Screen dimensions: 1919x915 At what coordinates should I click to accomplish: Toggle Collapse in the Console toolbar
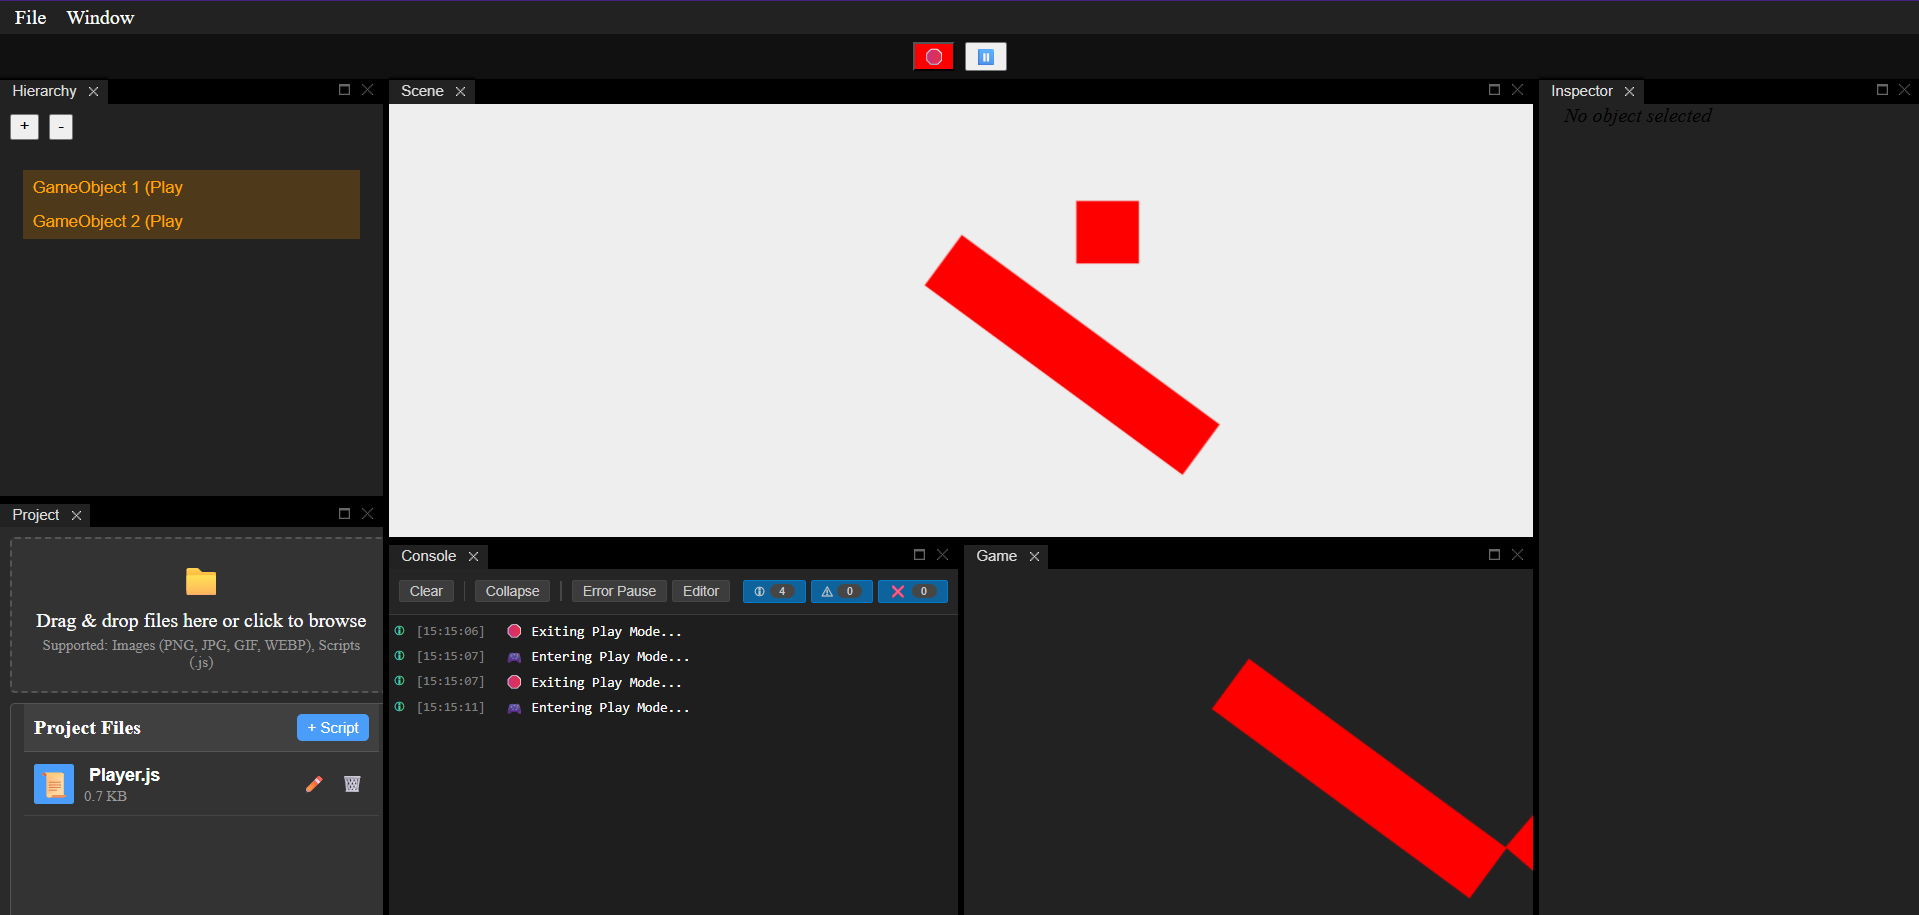coord(512,591)
